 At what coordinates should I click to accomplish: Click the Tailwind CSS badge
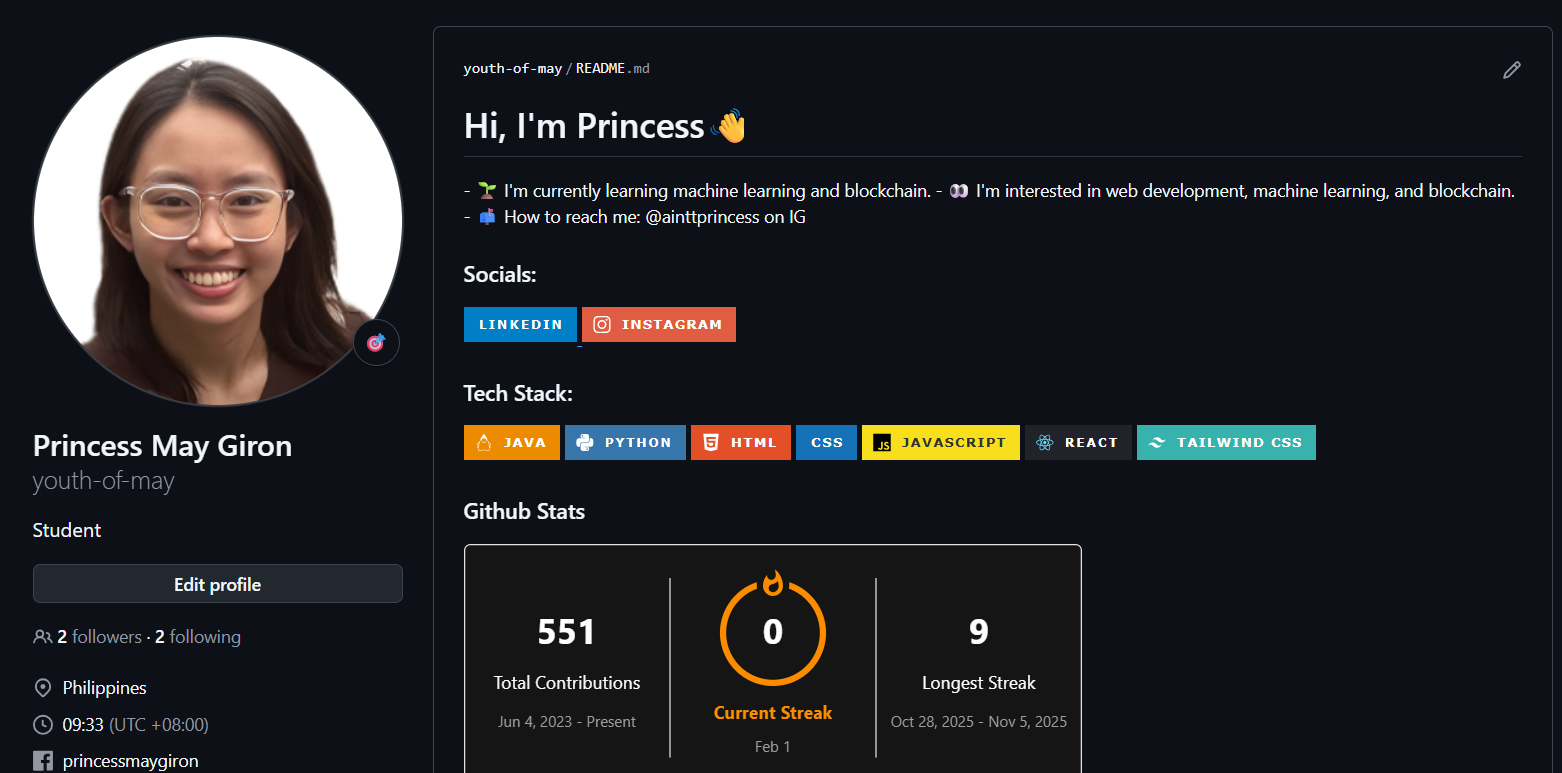click(1226, 443)
